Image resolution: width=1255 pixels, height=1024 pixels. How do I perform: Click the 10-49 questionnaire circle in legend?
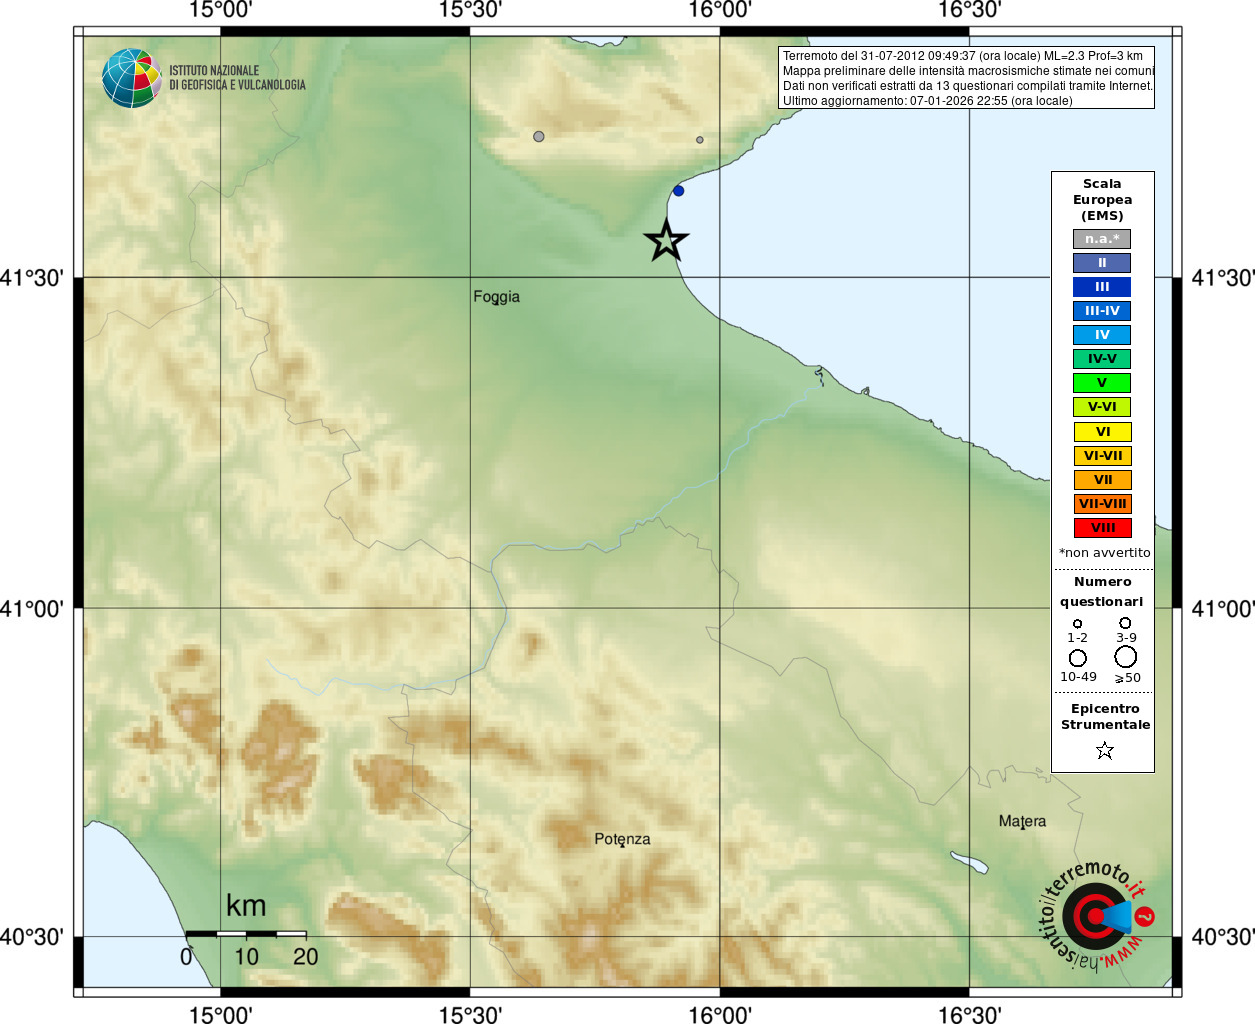tap(1077, 657)
